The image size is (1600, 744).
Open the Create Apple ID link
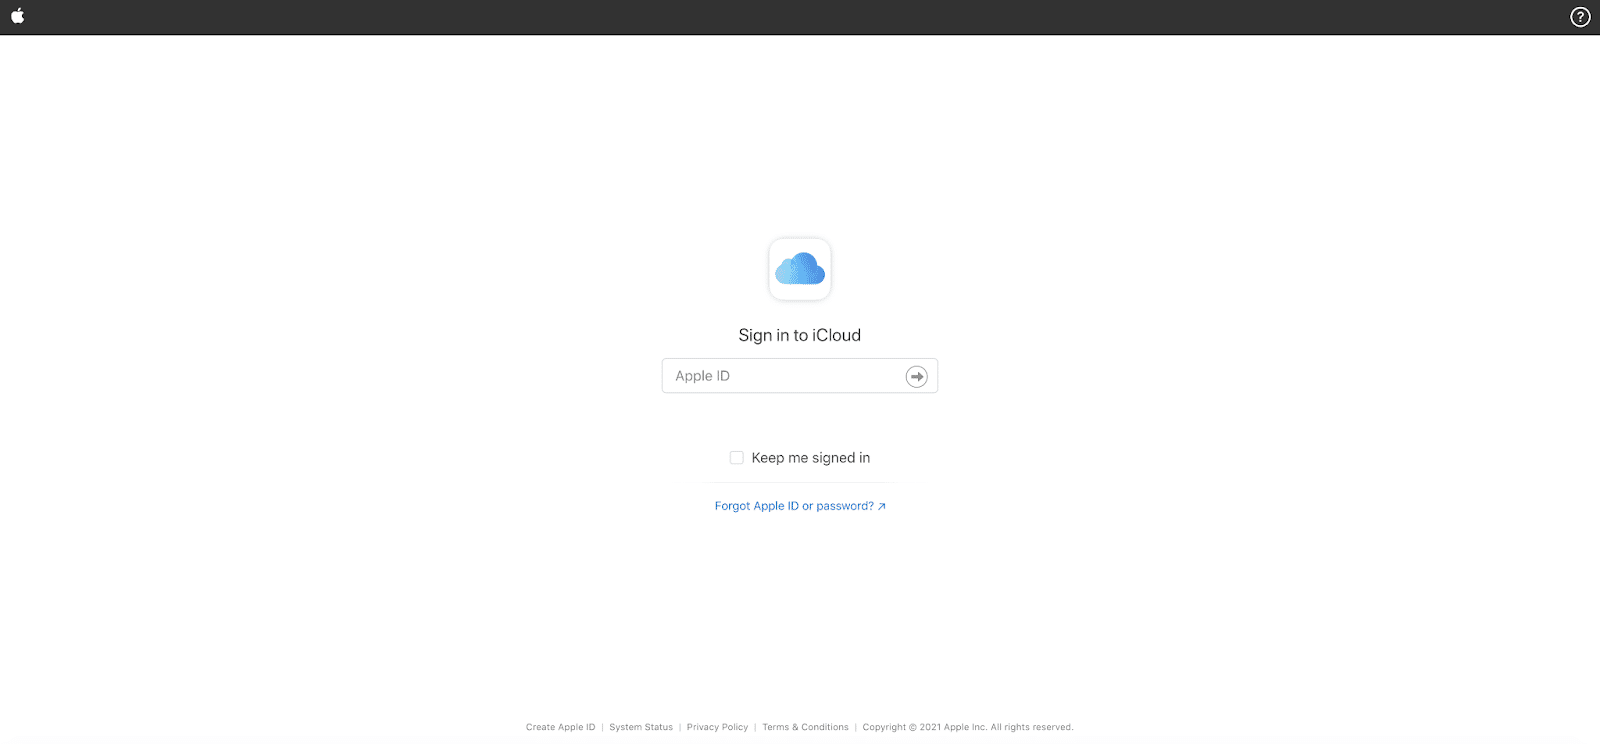[560, 727]
